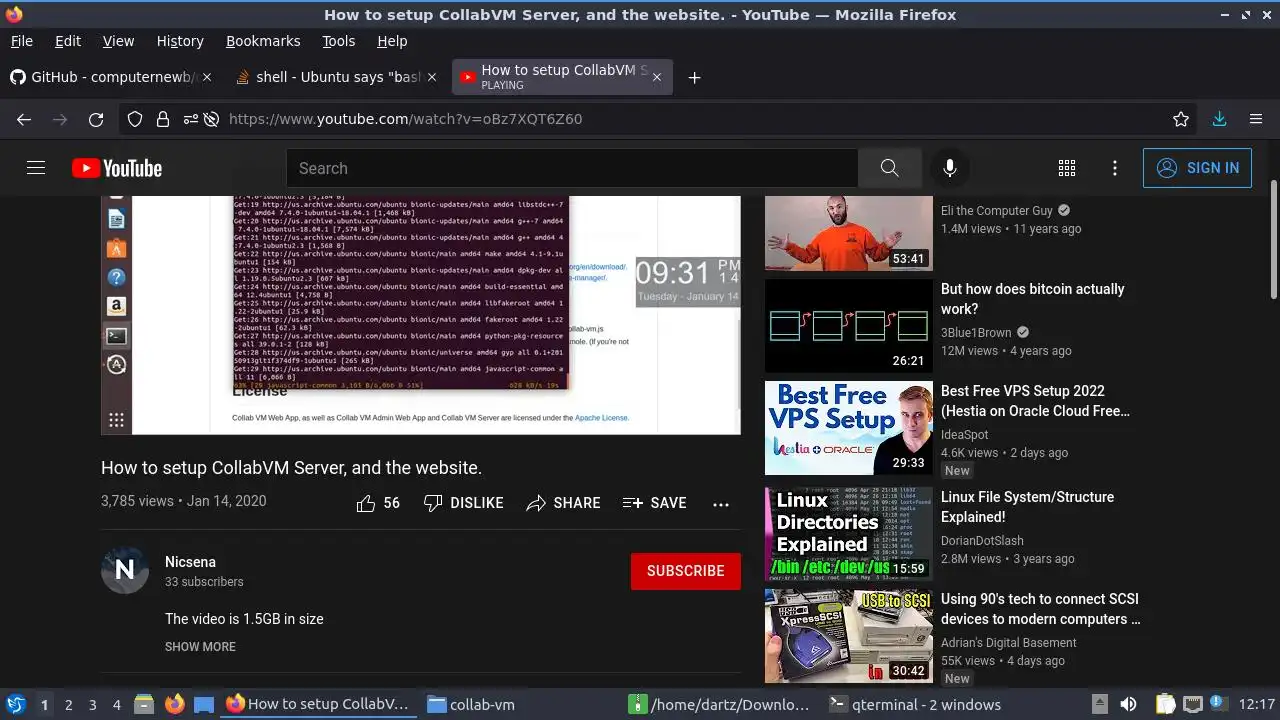1280x720 pixels.
Task: View site security padlock info
Action: coord(162,119)
